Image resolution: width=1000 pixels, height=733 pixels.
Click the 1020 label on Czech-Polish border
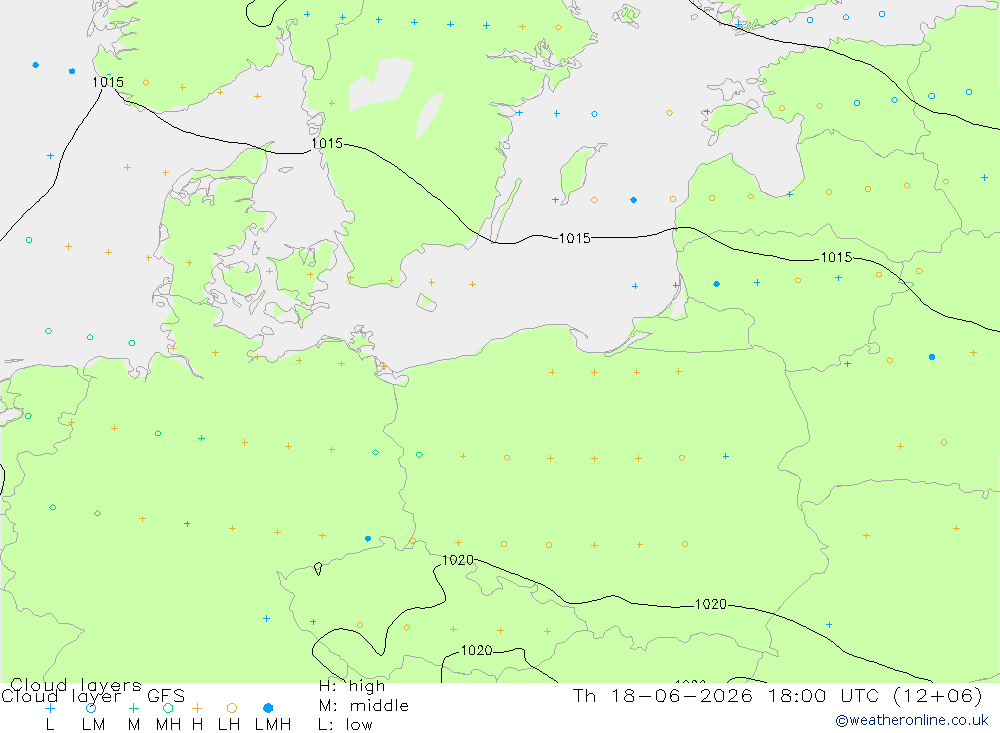[458, 560]
